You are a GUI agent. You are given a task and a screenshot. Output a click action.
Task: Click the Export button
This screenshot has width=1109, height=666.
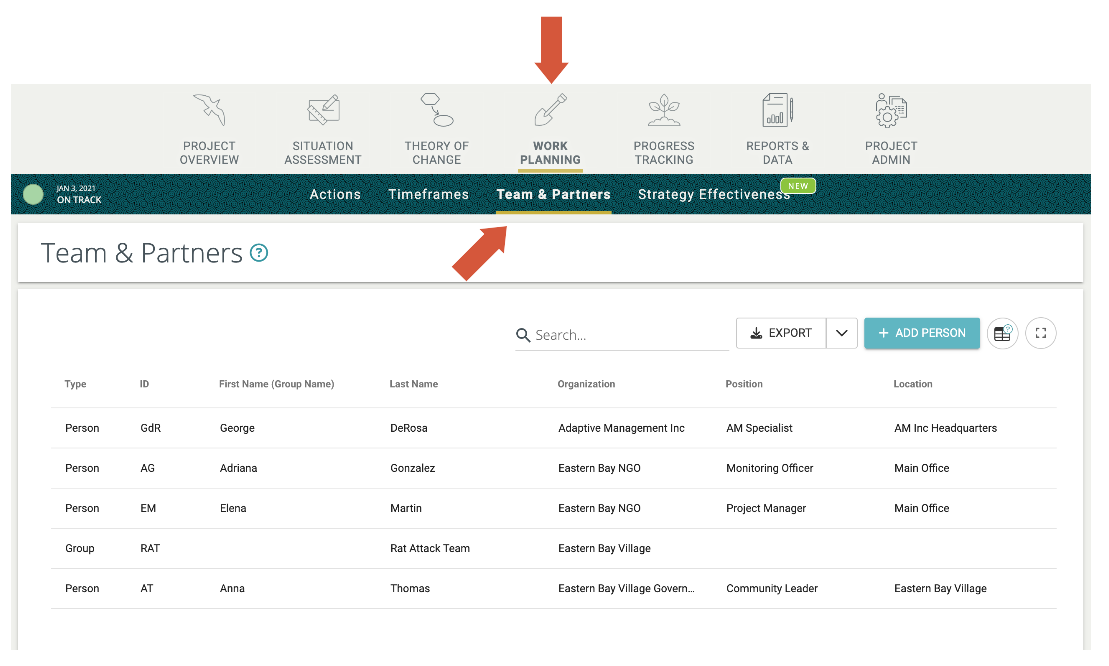coord(781,334)
